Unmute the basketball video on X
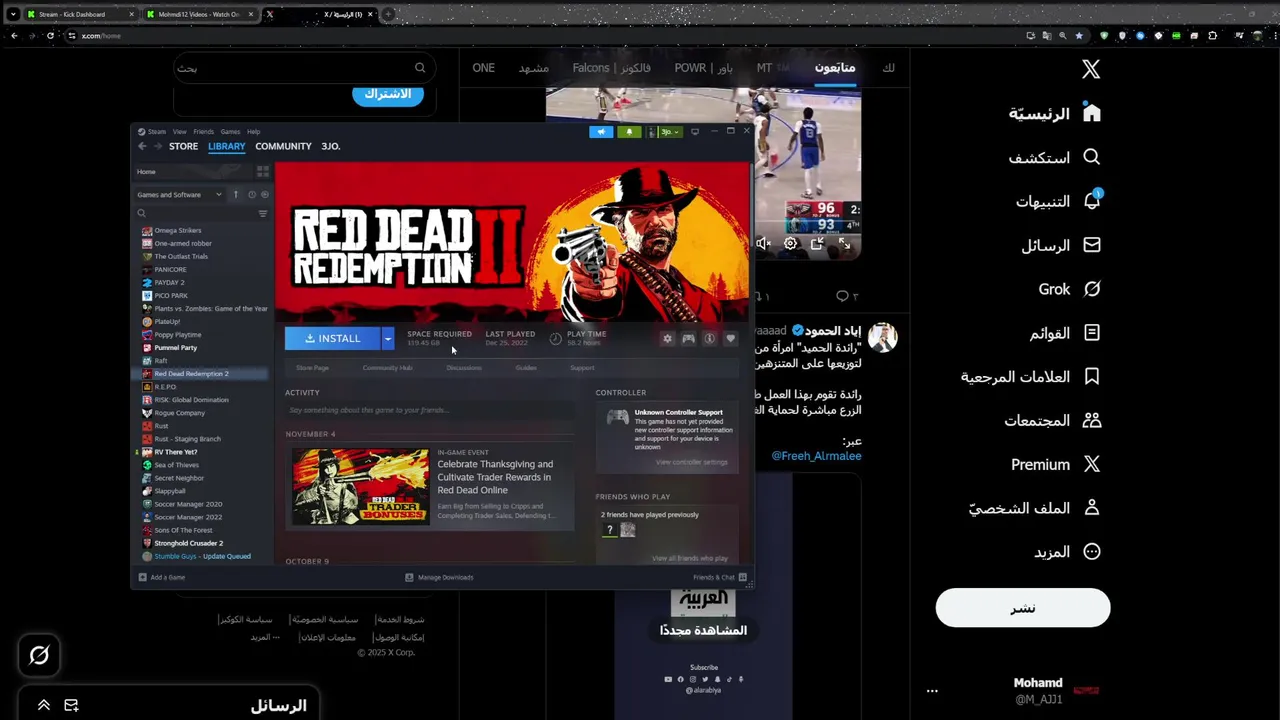This screenshot has height=720, width=1280. pos(764,243)
